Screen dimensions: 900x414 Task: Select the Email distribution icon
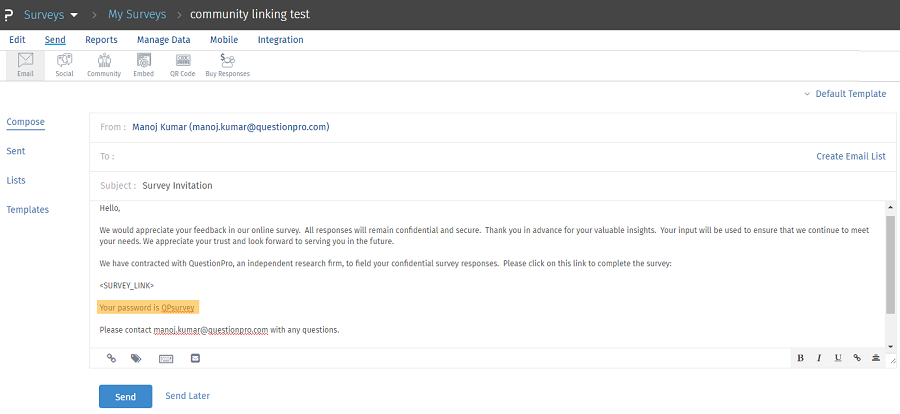[25, 65]
